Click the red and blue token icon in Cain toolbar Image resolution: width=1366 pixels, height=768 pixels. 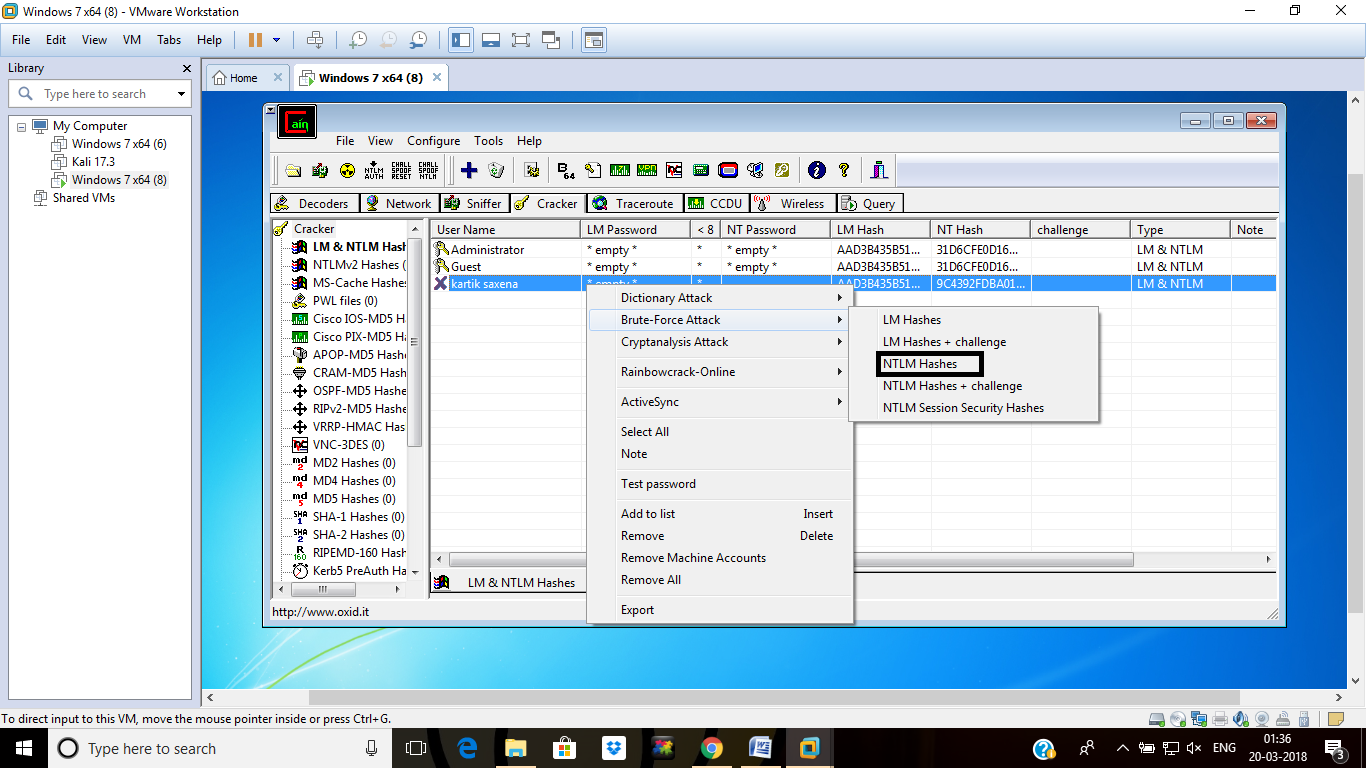(728, 170)
